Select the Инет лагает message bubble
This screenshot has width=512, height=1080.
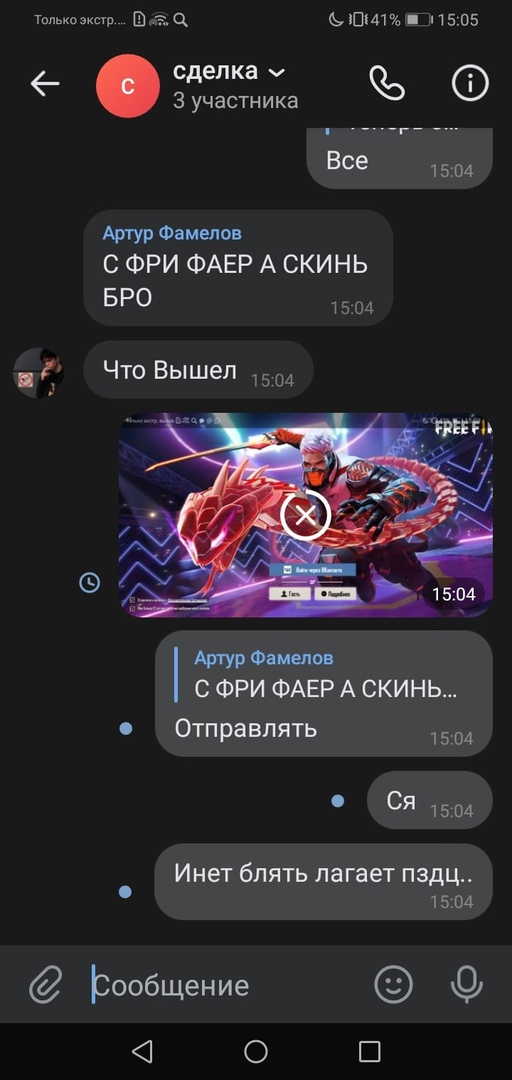(x=323, y=882)
